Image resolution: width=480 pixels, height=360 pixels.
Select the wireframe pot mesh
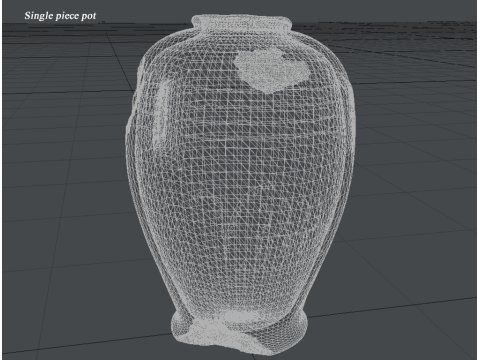(x=240, y=185)
